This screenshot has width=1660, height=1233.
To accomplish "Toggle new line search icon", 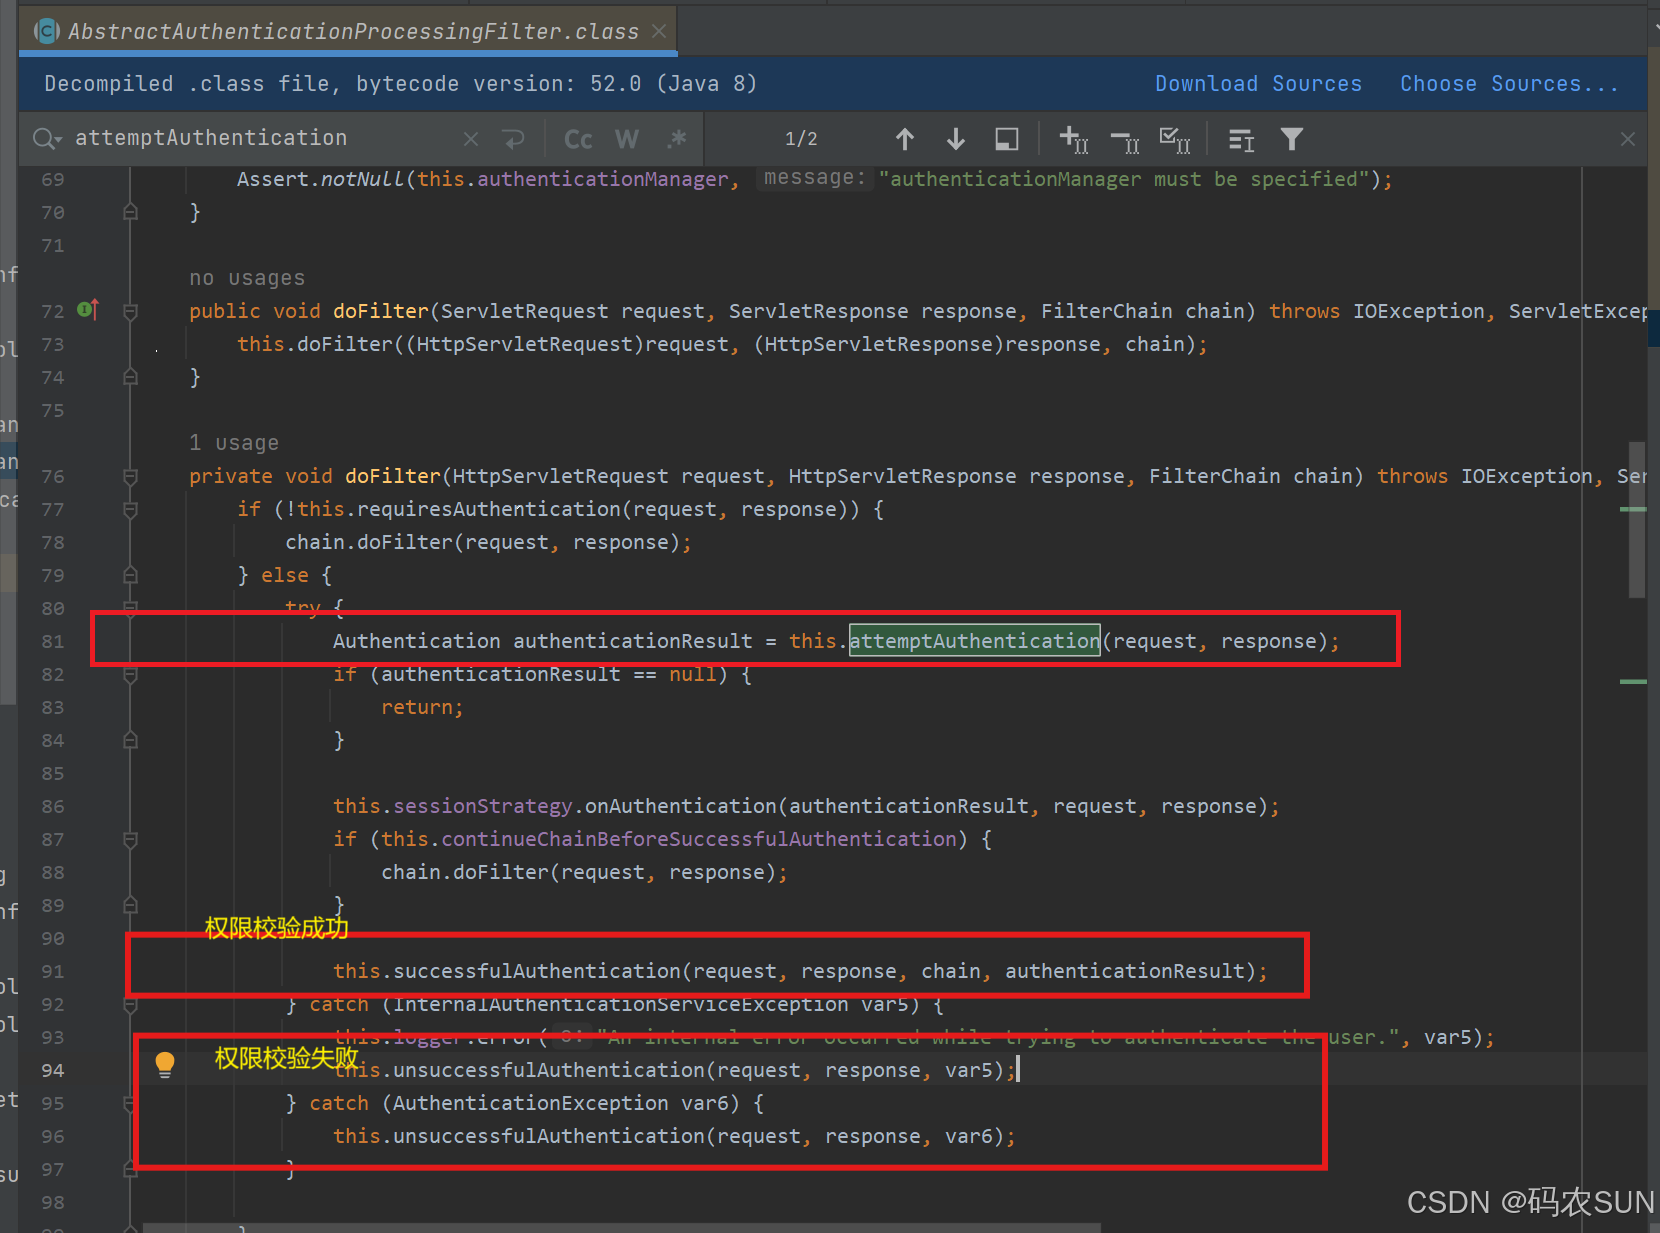I will [514, 139].
